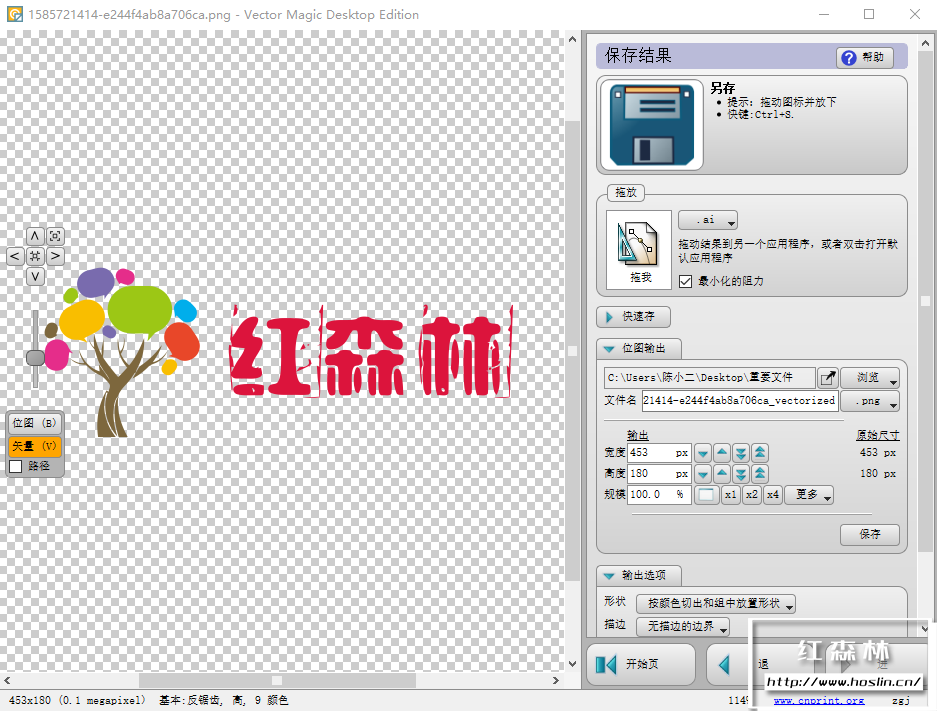Open the 更多 scale options dropdown
The image size is (937, 711).
(809, 495)
